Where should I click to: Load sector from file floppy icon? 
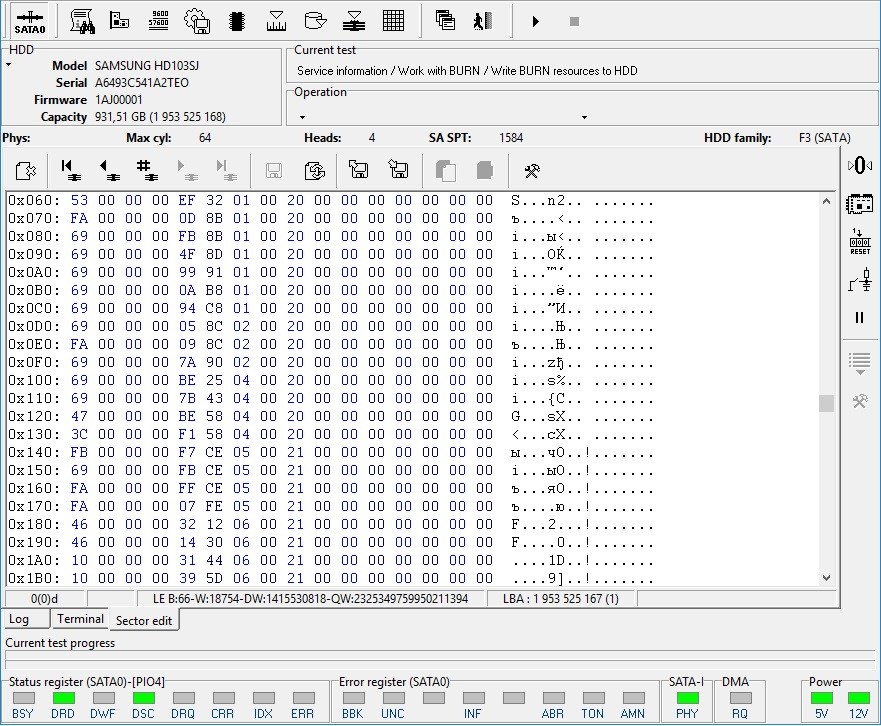(398, 169)
